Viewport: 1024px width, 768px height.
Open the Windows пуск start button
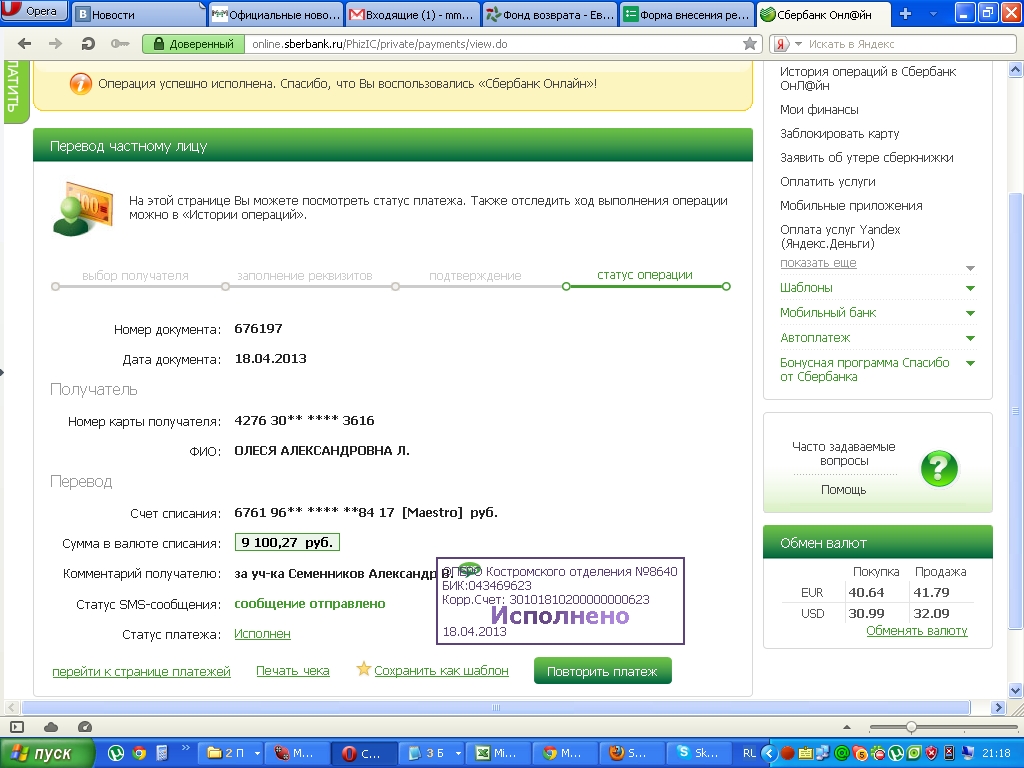(46, 753)
